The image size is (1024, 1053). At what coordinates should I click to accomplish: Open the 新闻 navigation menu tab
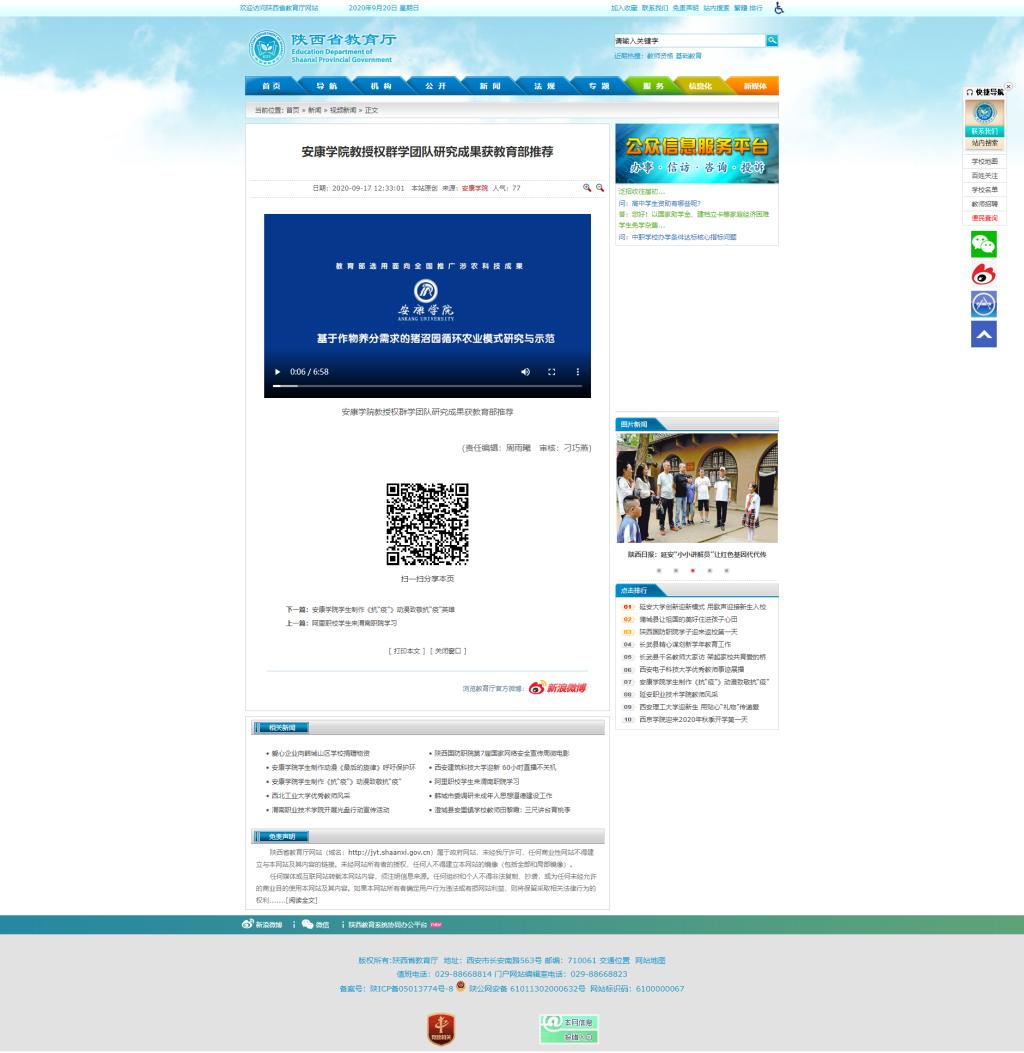tap(490, 86)
